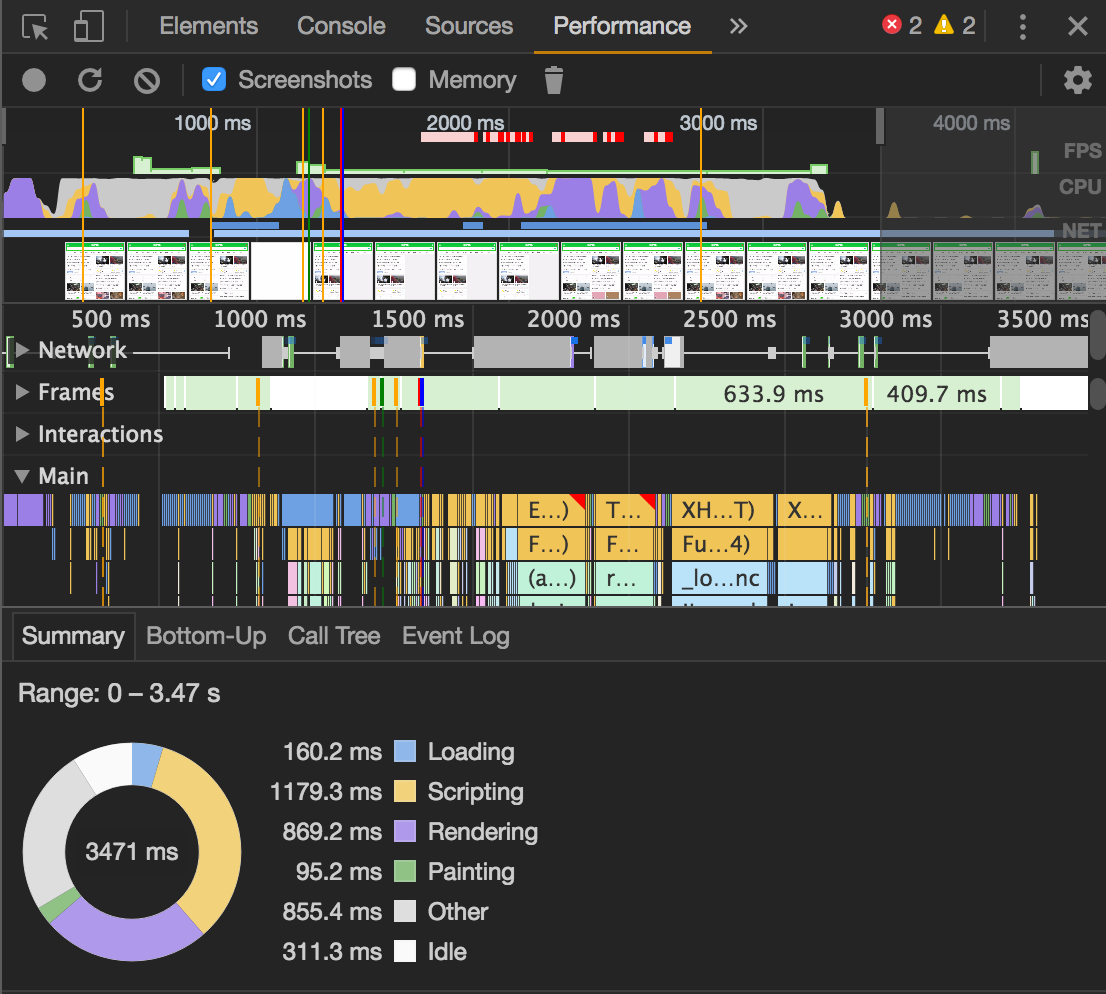
Task: Clear the recording with the clear icon
Action: (147, 80)
